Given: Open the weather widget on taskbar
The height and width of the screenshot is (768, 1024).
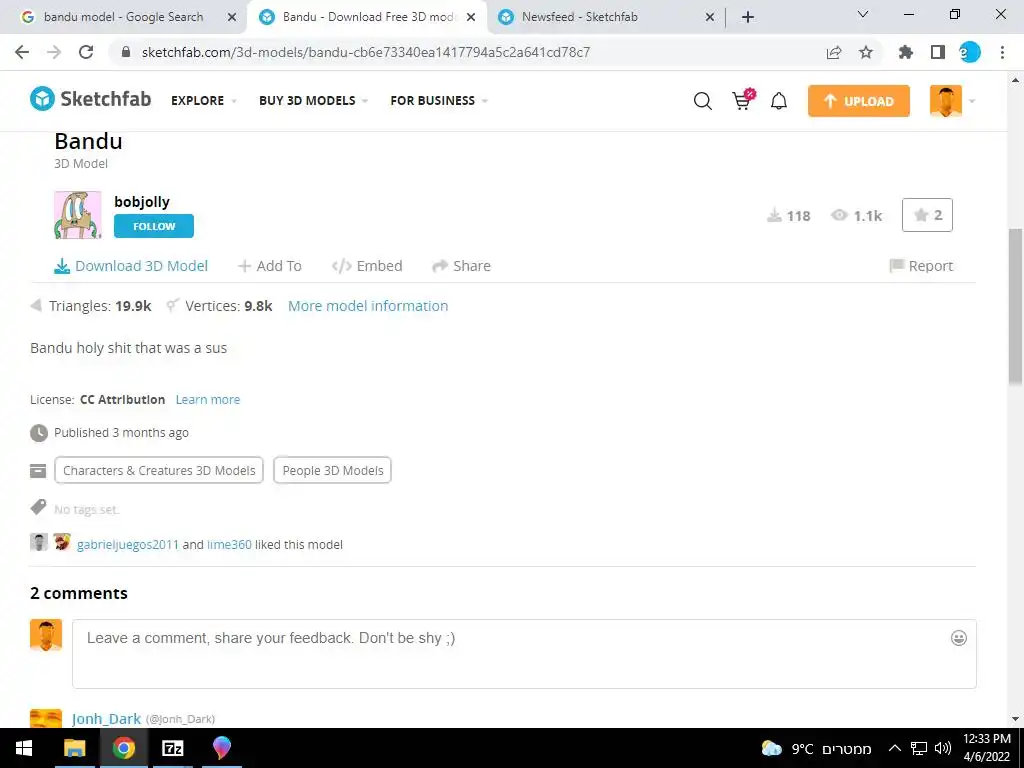Looking at the screenshot, I should pyautogui.click(x=817, y=748).
